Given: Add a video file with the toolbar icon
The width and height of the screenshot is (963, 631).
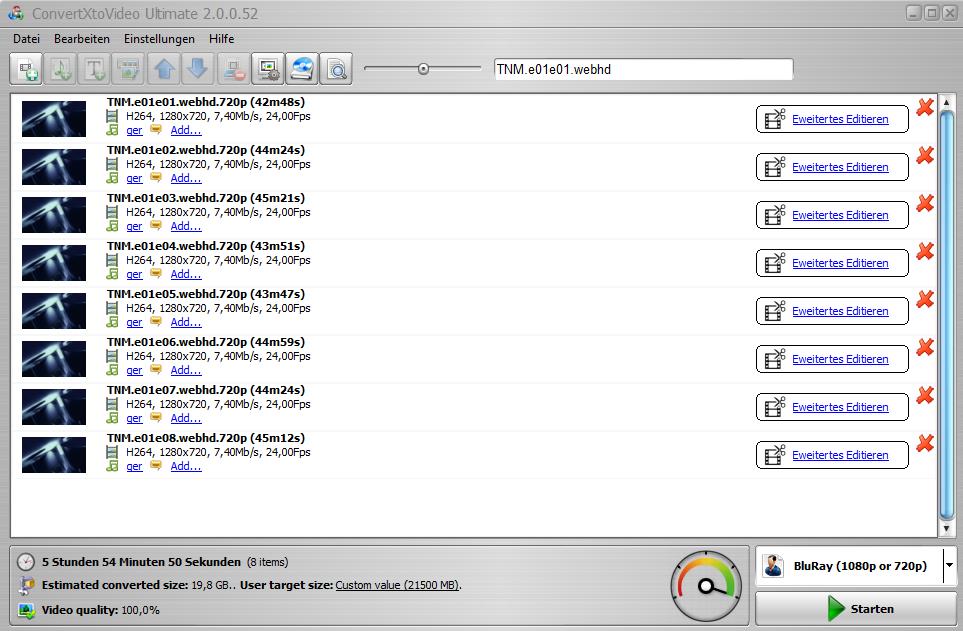Looking at the screenshot, I should (26, 69).
